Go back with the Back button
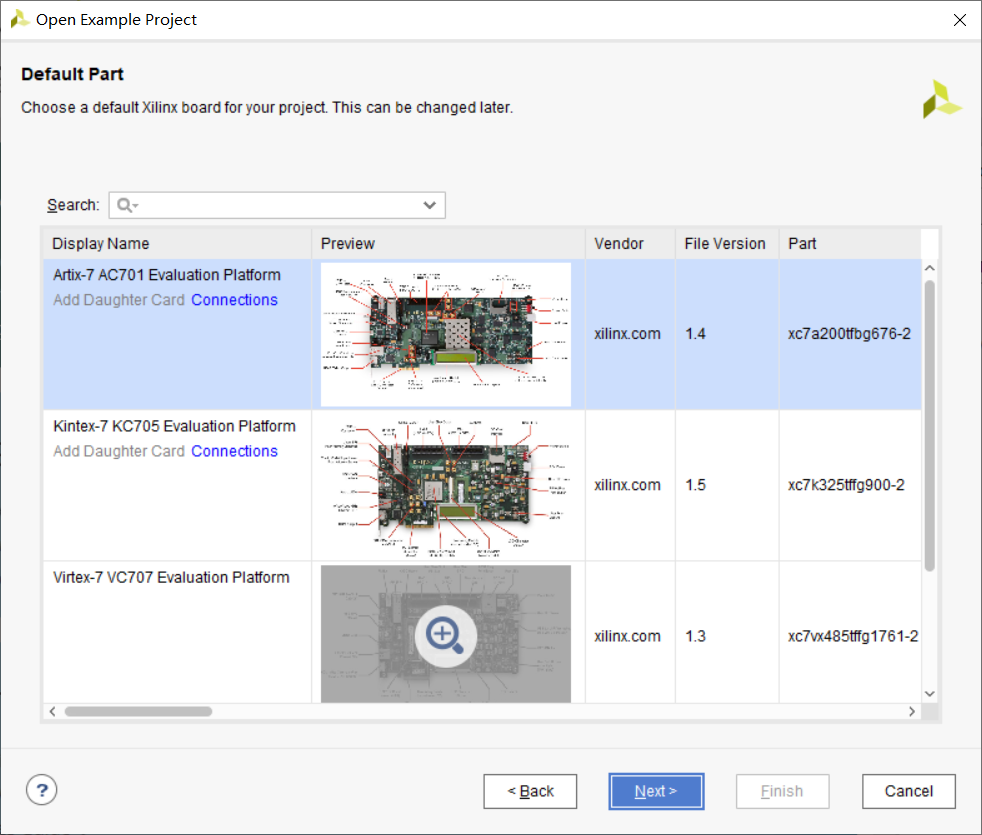Image resolution: width=982 pixels, height=835 pixels. 530,791
